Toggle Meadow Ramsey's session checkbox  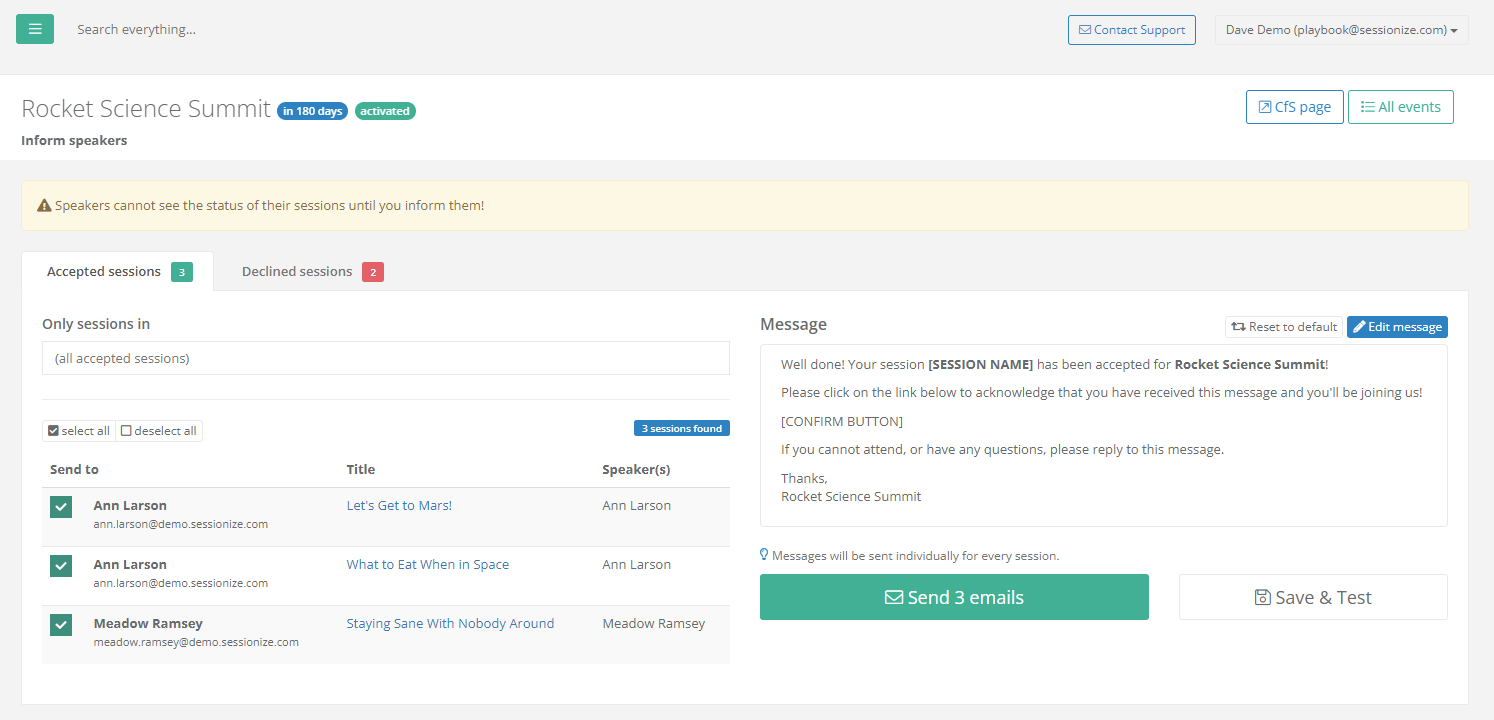61,625
